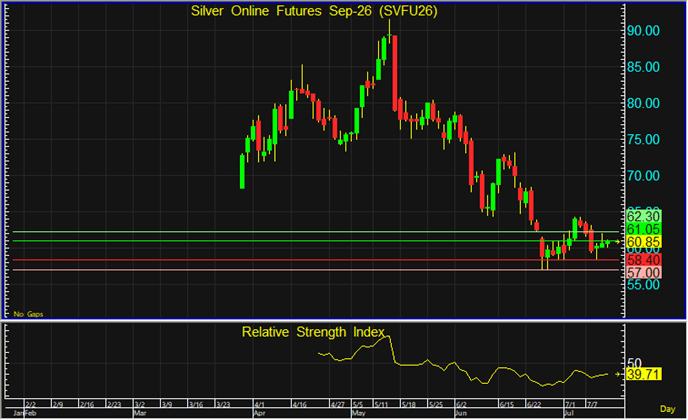This screenshot has width=688, height=420.
Task: Click the 55.00 price axis value
Action: pyautogui.click(x=643, y=285)
